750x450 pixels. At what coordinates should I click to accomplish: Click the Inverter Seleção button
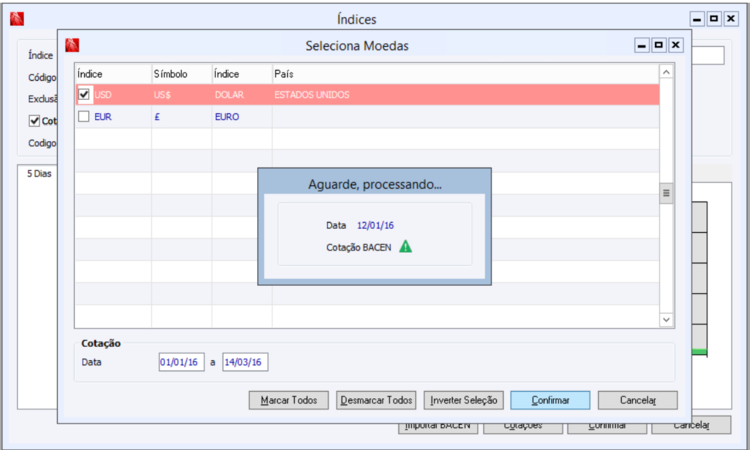coord(464,400)
